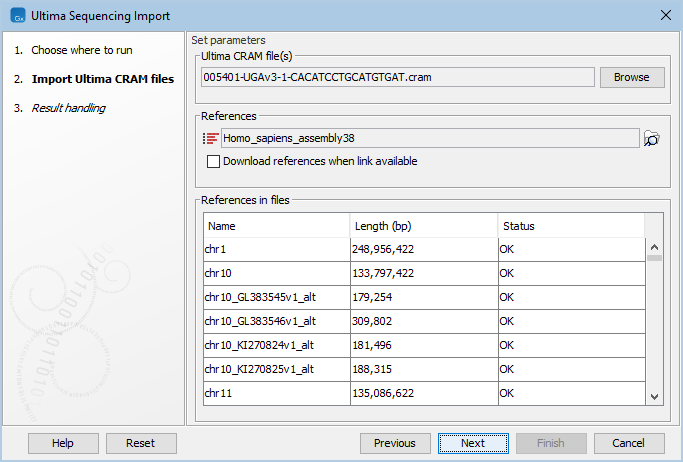This screenshot has width=683, height=462.
Task: Click the Status column header
Action: coord(570,226)
